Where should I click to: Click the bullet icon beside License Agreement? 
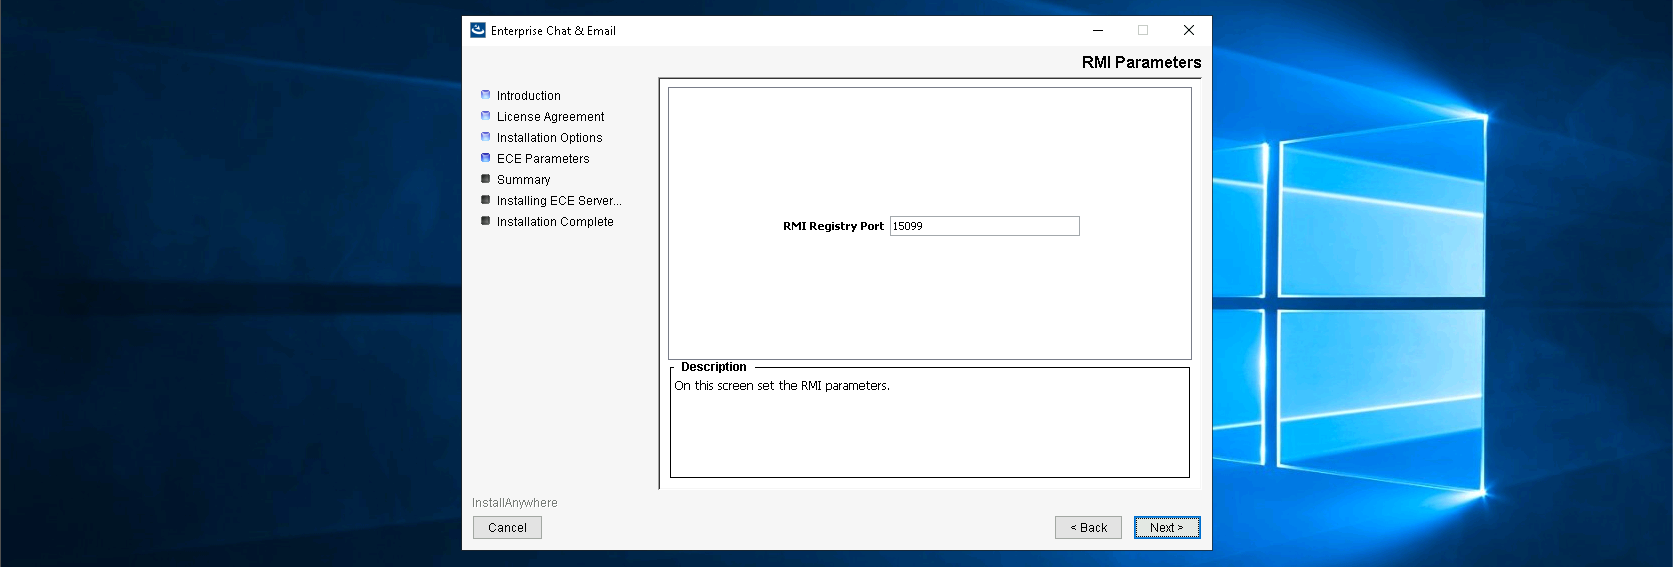486,116
